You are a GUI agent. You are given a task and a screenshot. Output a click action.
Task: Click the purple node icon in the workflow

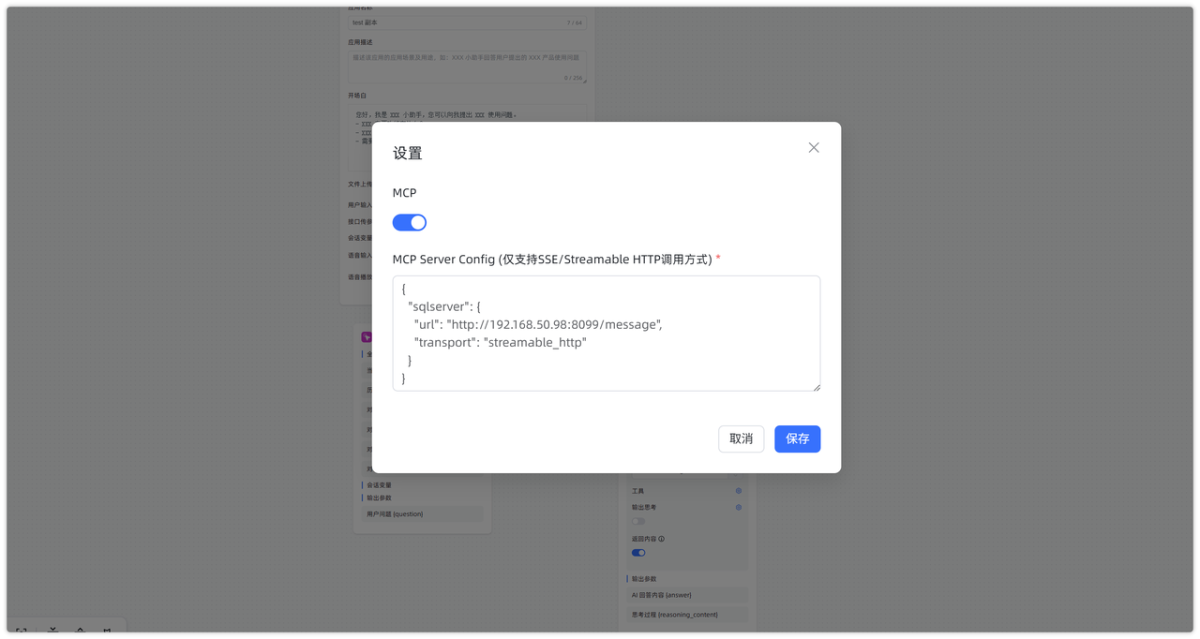tap(366, 337)
